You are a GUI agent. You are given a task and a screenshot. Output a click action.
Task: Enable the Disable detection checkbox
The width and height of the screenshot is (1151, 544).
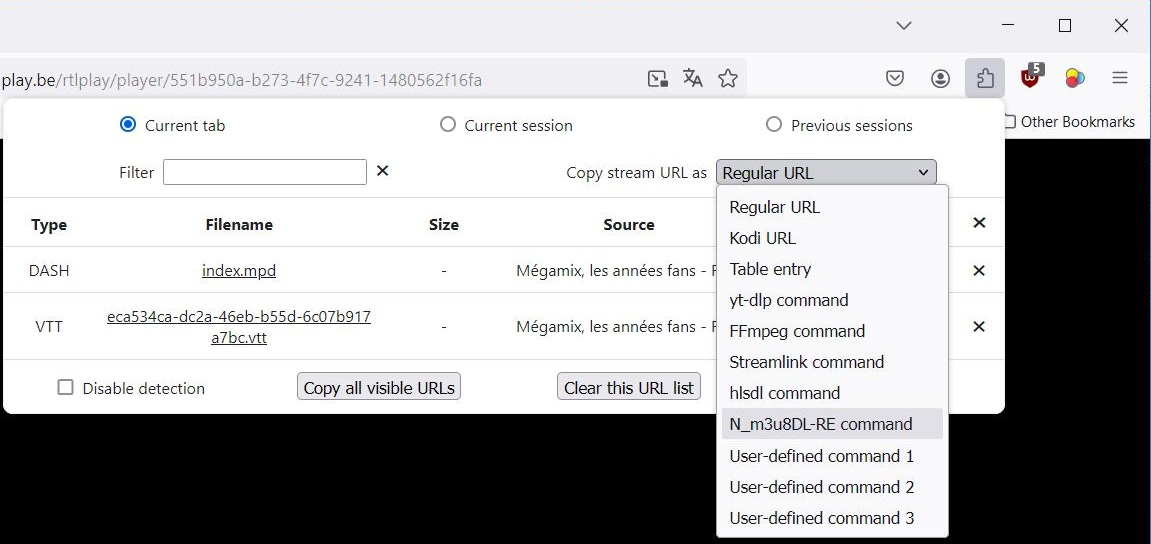point(66,388)
